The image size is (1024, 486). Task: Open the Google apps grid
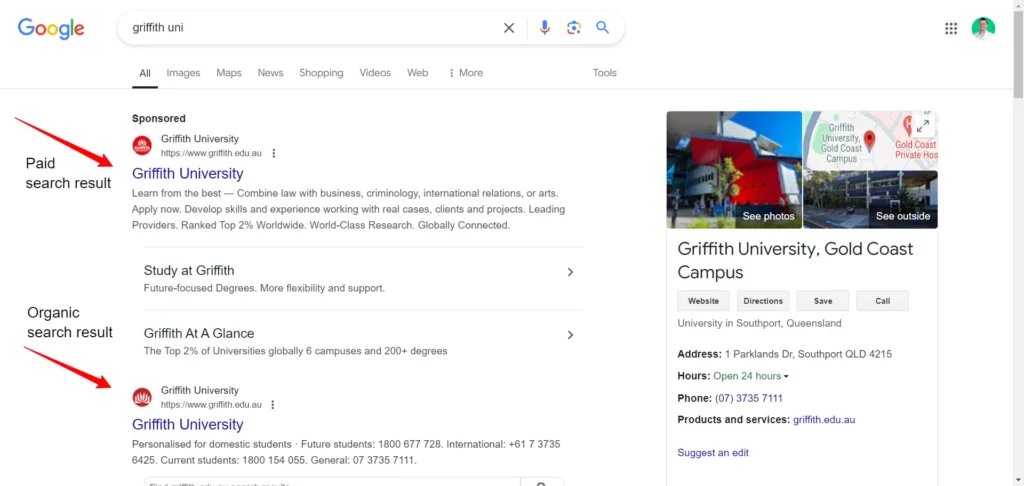coord(951,28)
